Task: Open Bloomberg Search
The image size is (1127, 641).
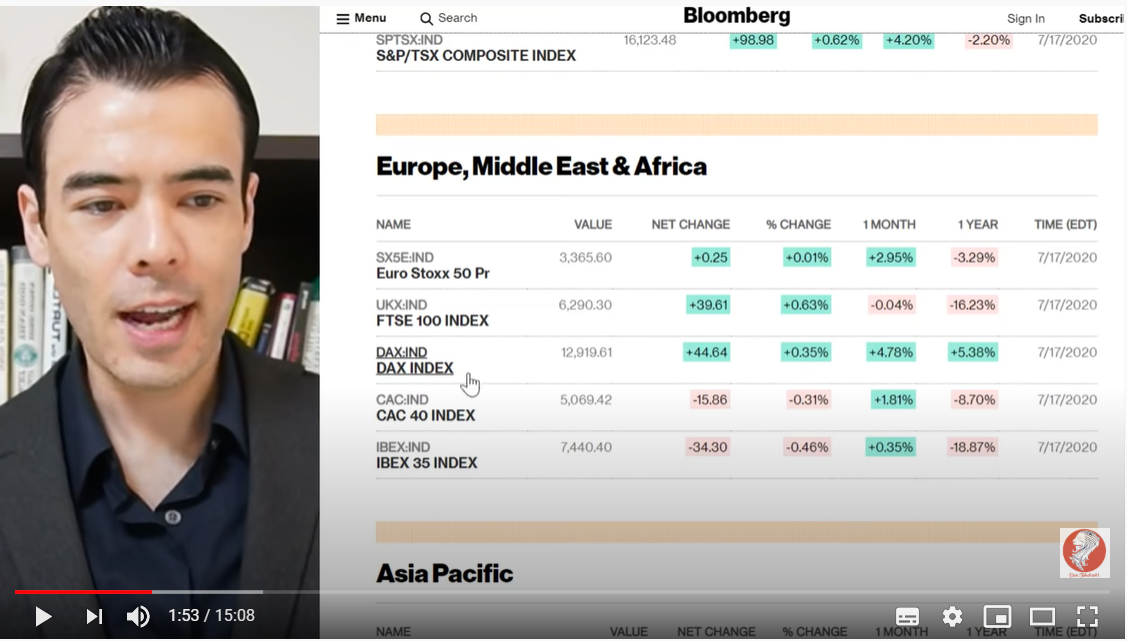Action: coord(448,18)
